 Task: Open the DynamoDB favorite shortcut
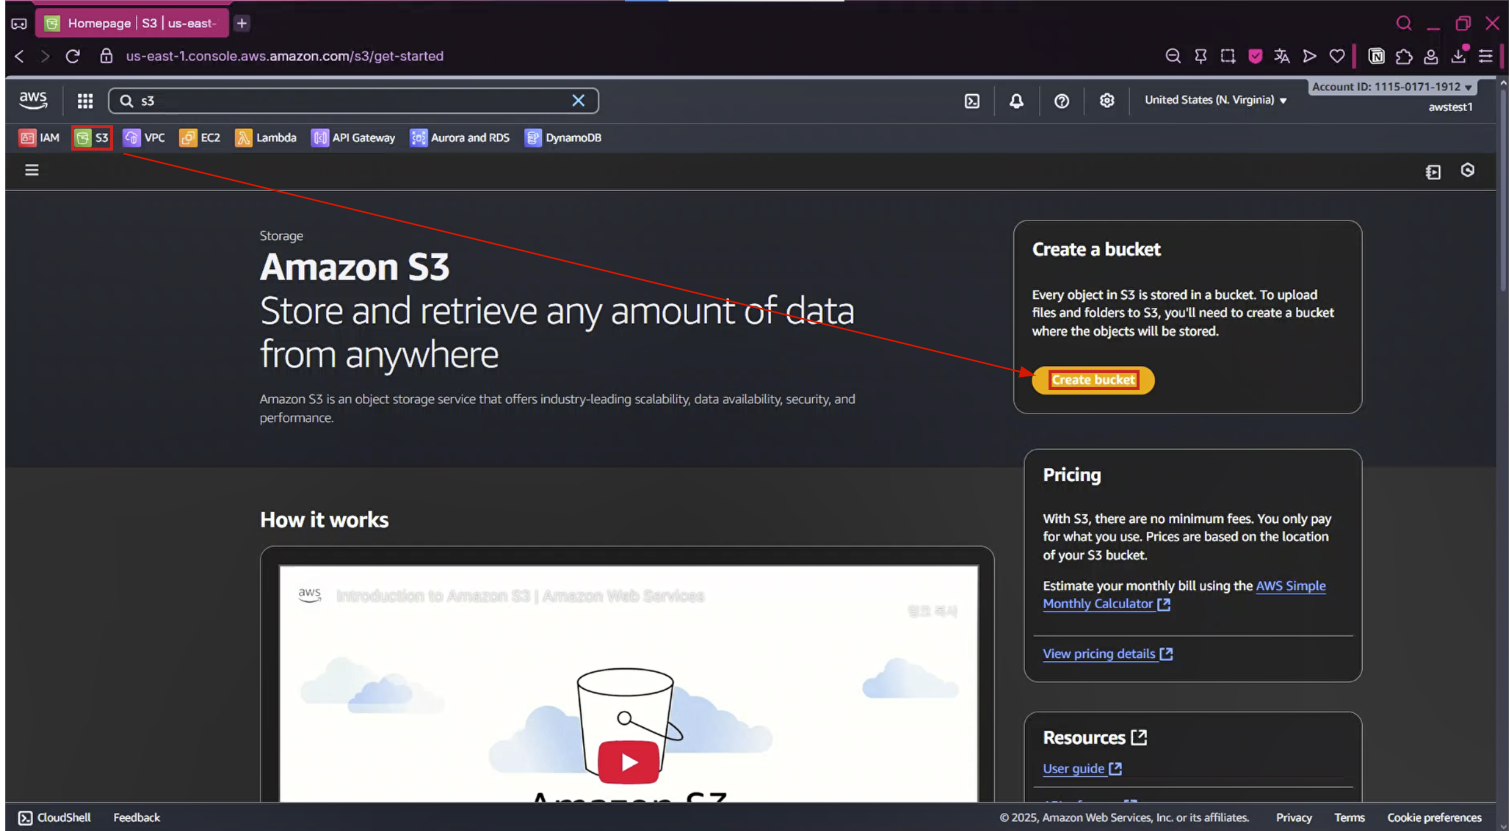tap(563, 138)
